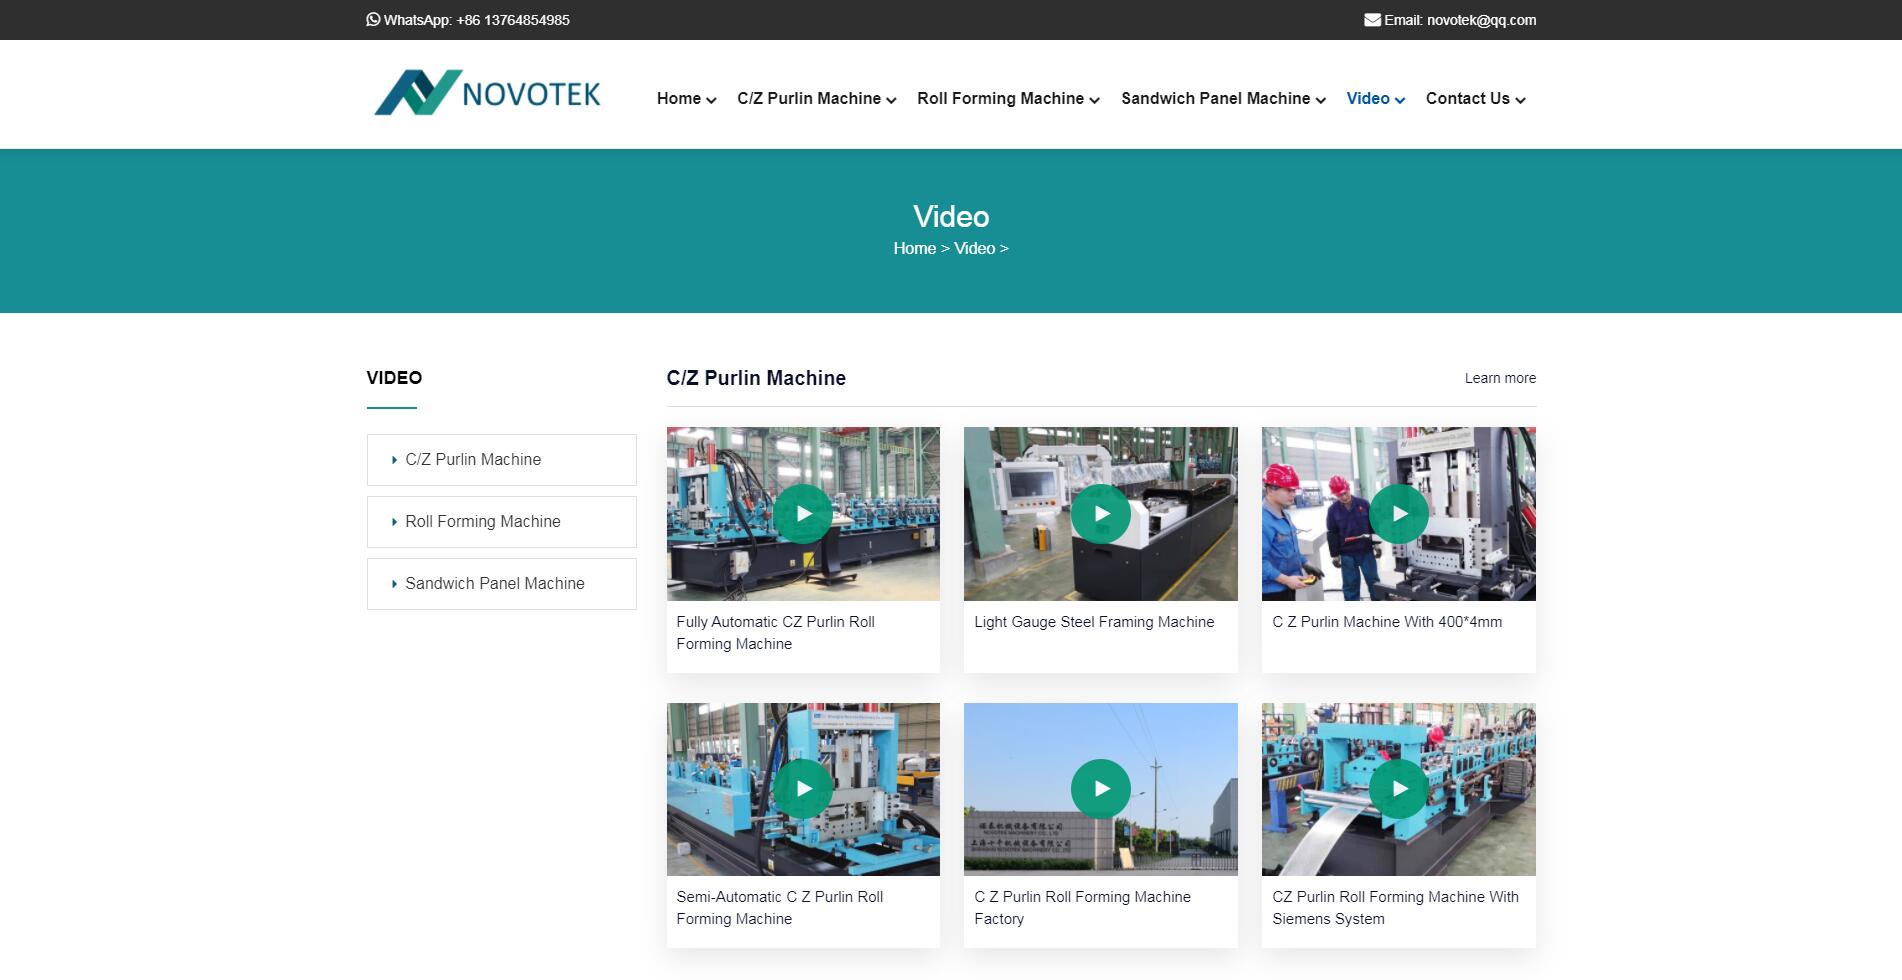Click the WhatsApp icon in top bar

tap(373, 19)
